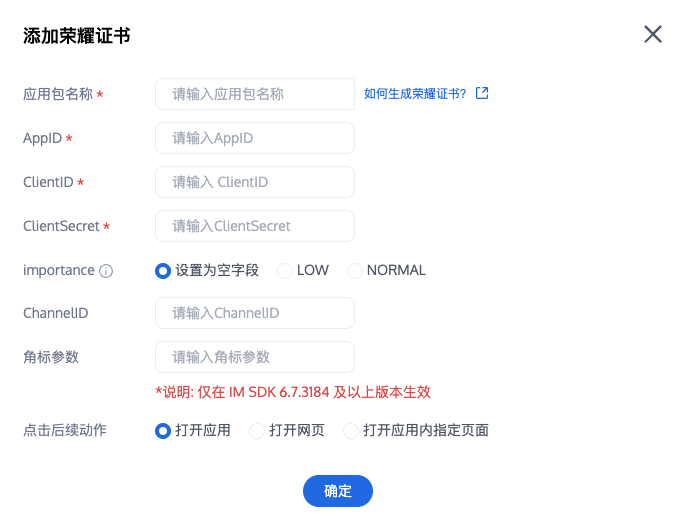This screenshot has height=524, width=689.
Task: Click the ChannelID input field
Action: pyautogui.click(x=255, y=313)
